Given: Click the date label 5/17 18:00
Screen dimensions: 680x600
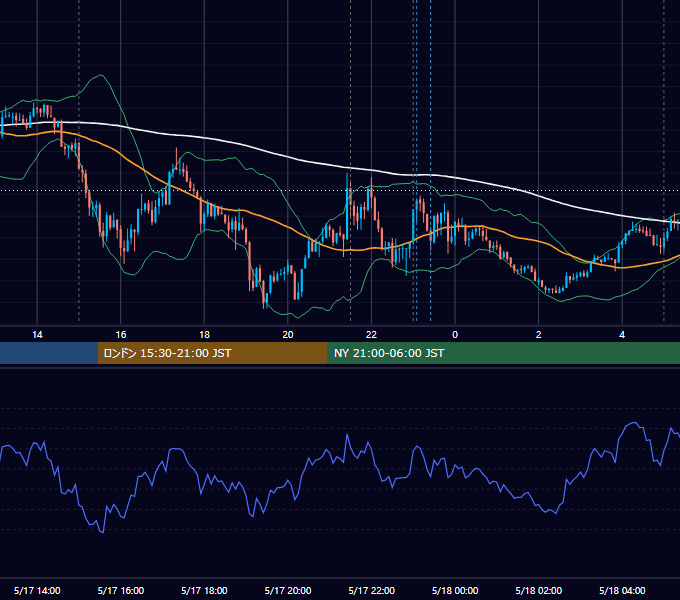Looking at the screenshot, I should coord(204,590).
